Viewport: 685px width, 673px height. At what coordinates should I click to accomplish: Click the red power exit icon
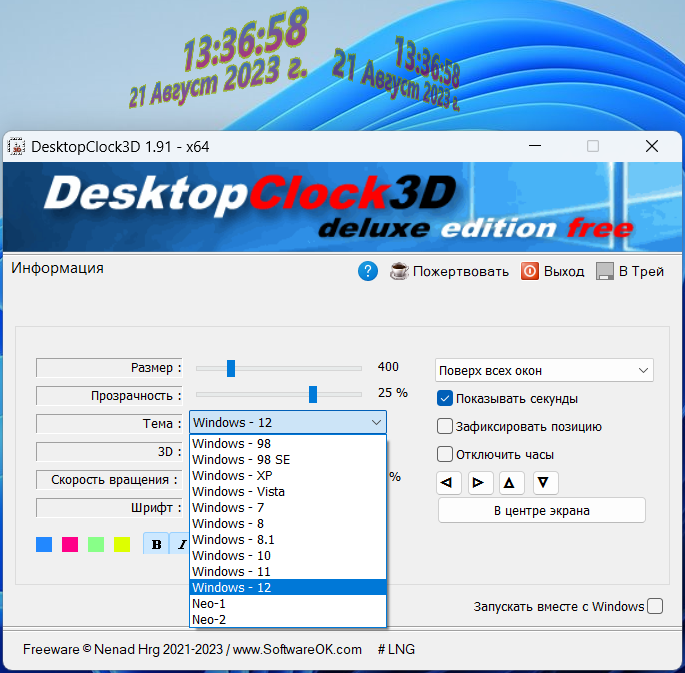pos(529,271)
